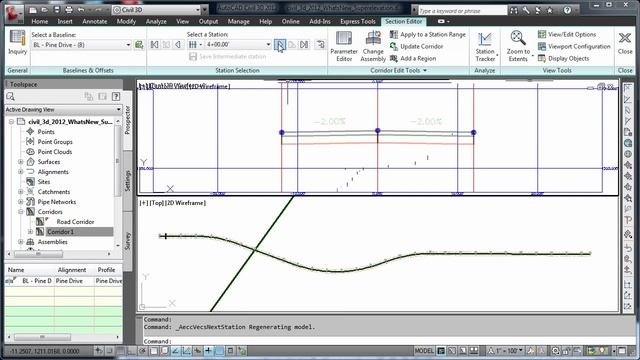Expand the Surfaces tree node
Image resolution: width=640 pixels, height=360 pixels.
(x=20, y=162)
